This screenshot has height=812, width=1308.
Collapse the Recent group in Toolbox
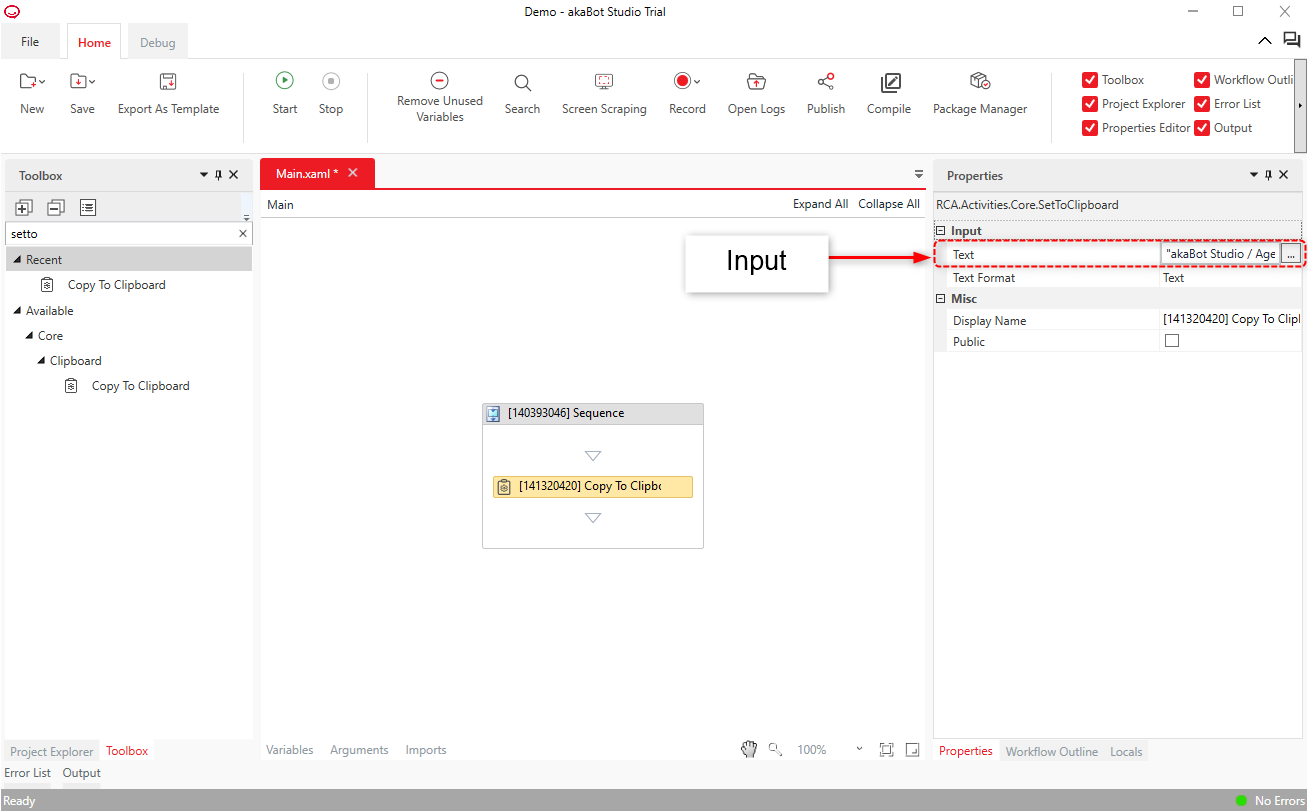tap(17, 260)
